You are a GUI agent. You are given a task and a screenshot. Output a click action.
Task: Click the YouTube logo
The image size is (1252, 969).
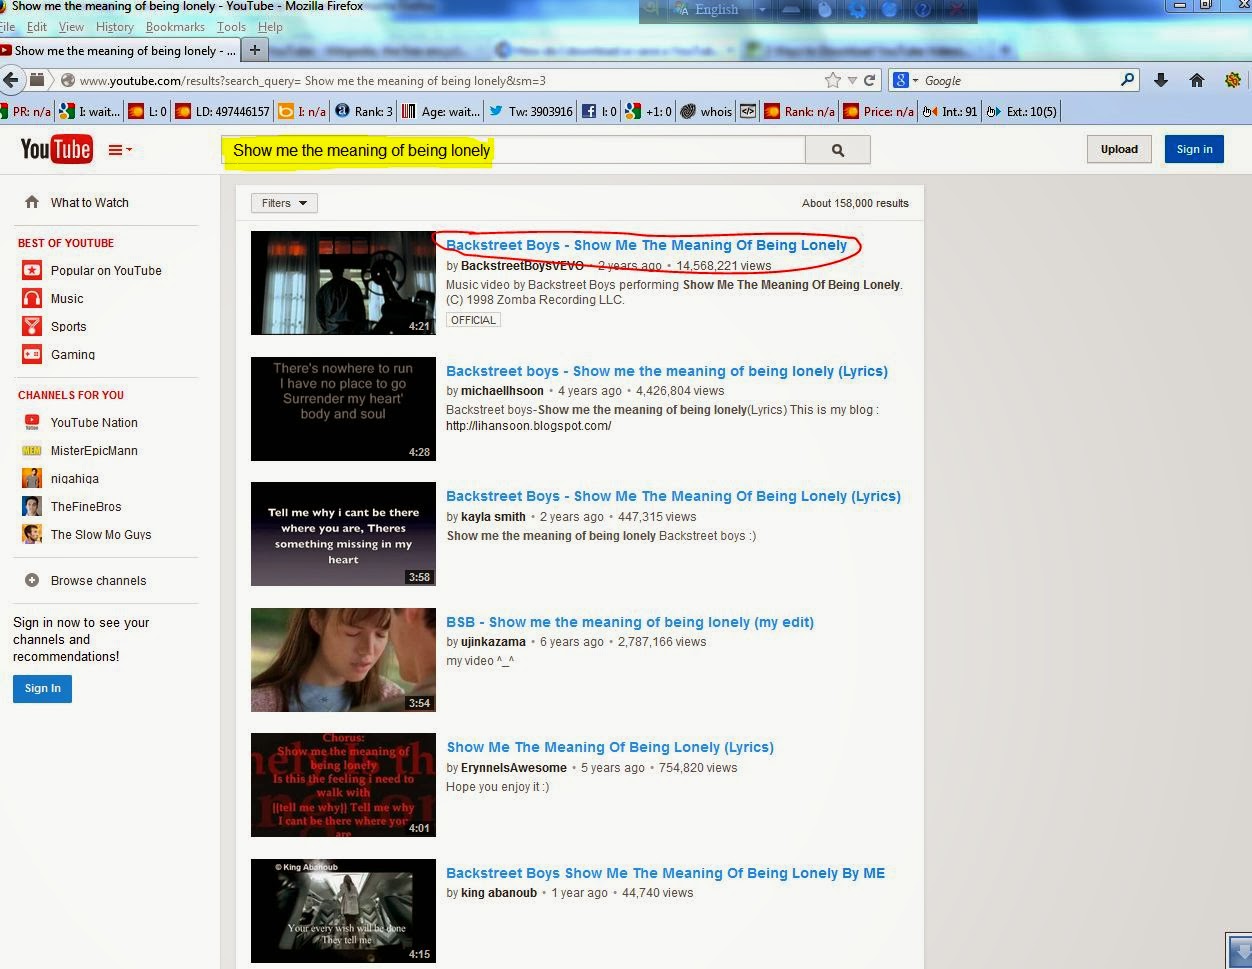click(56, 149)
